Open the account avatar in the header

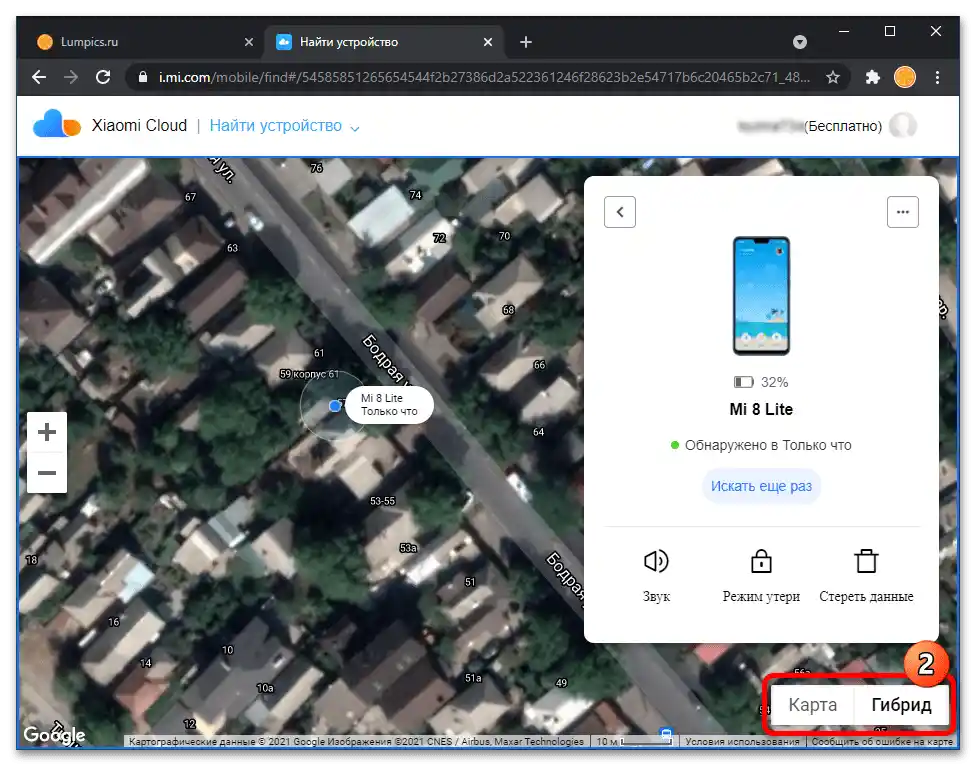coord(903,126)
